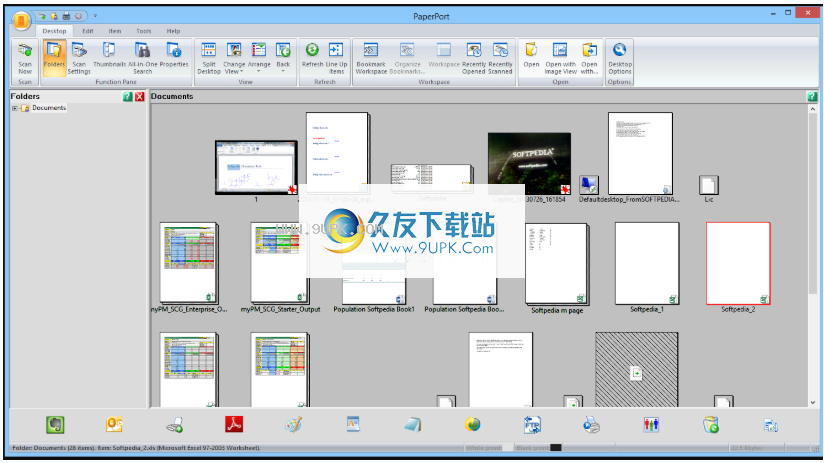Click the print icon in quick access toolbar

(66, 16)
